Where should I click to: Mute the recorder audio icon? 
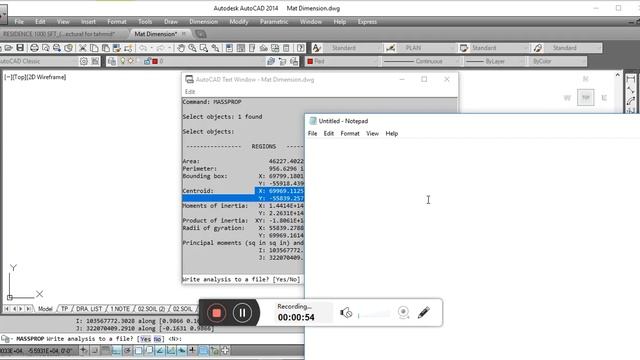(x=346, y=313)
